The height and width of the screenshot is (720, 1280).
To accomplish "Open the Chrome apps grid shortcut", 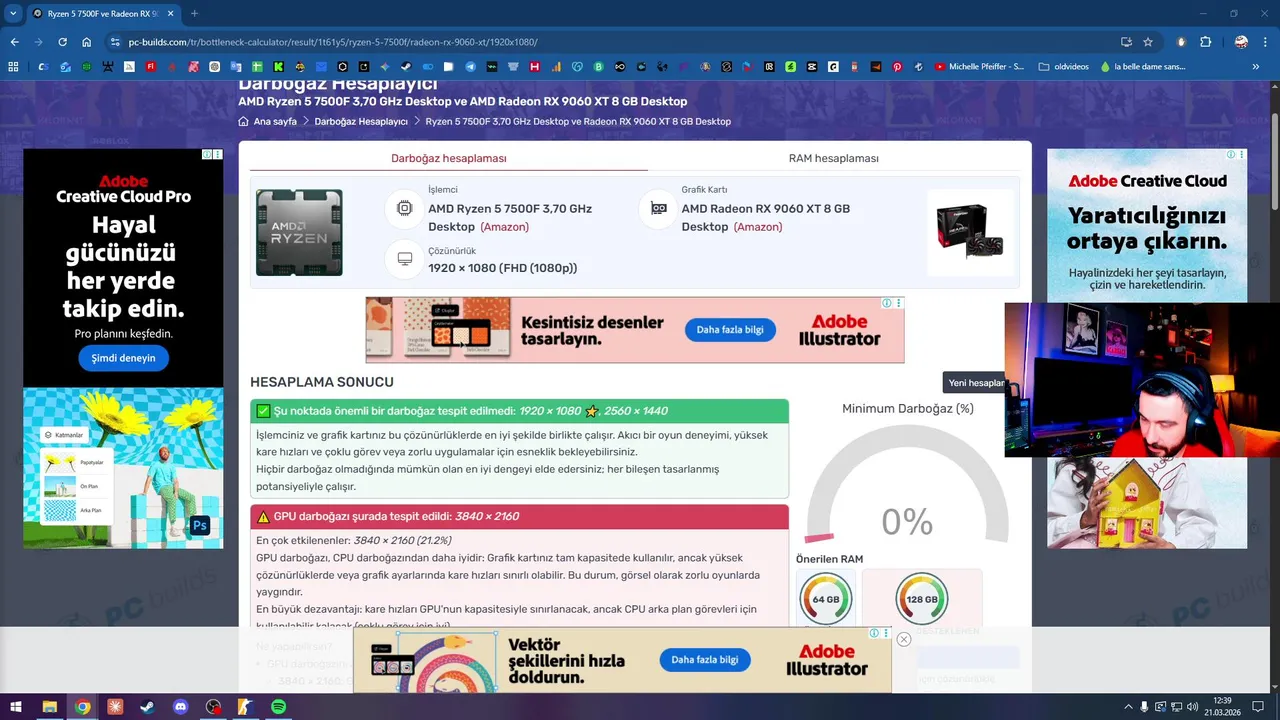I will 13,67.
